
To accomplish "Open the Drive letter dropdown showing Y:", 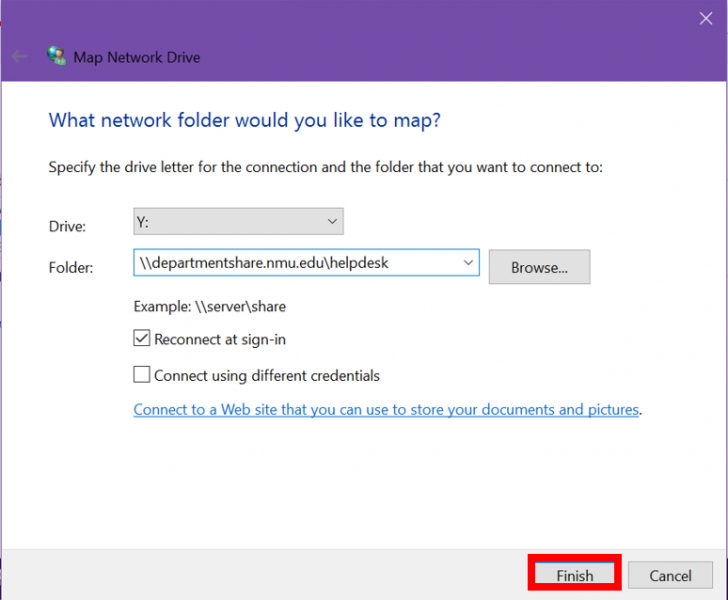I will tap(238, 222).
